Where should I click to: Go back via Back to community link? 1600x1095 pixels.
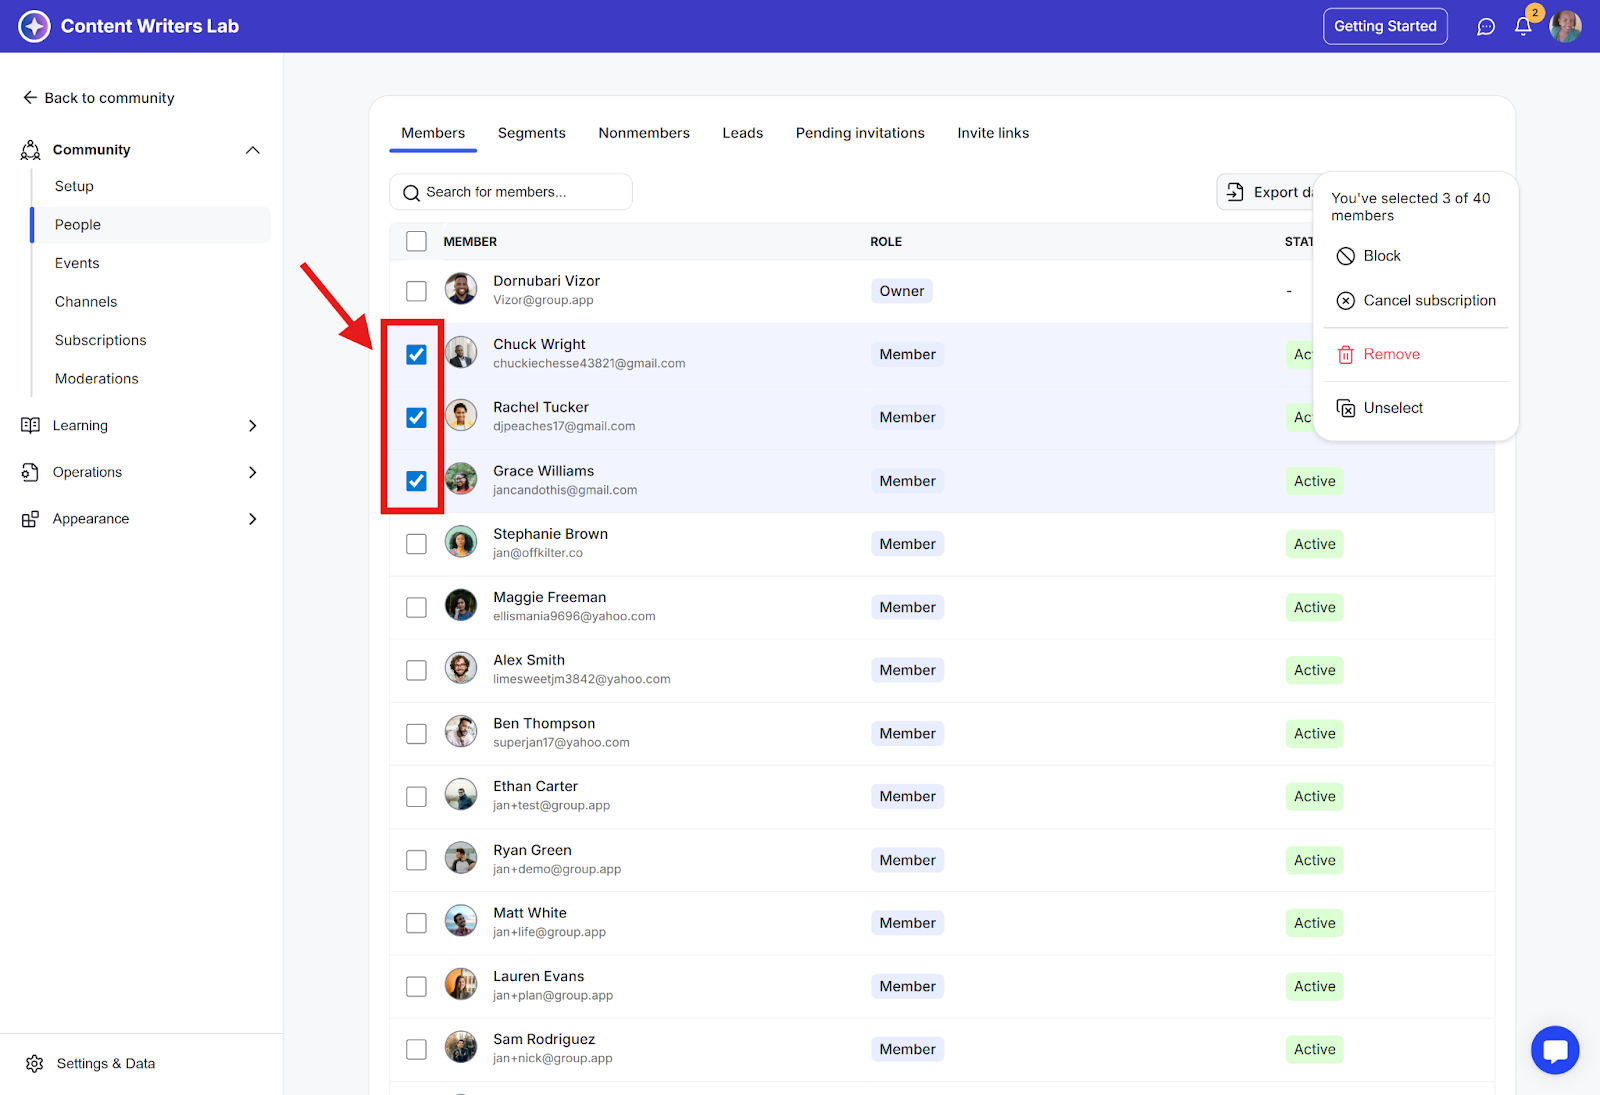pos(99,98)
